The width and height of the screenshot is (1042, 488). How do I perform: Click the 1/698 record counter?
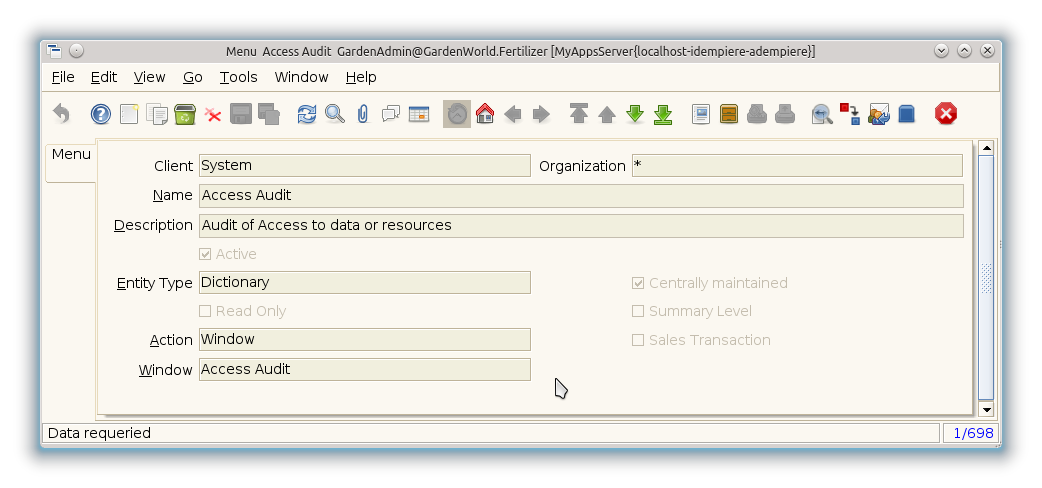click(x=970, y=433)
